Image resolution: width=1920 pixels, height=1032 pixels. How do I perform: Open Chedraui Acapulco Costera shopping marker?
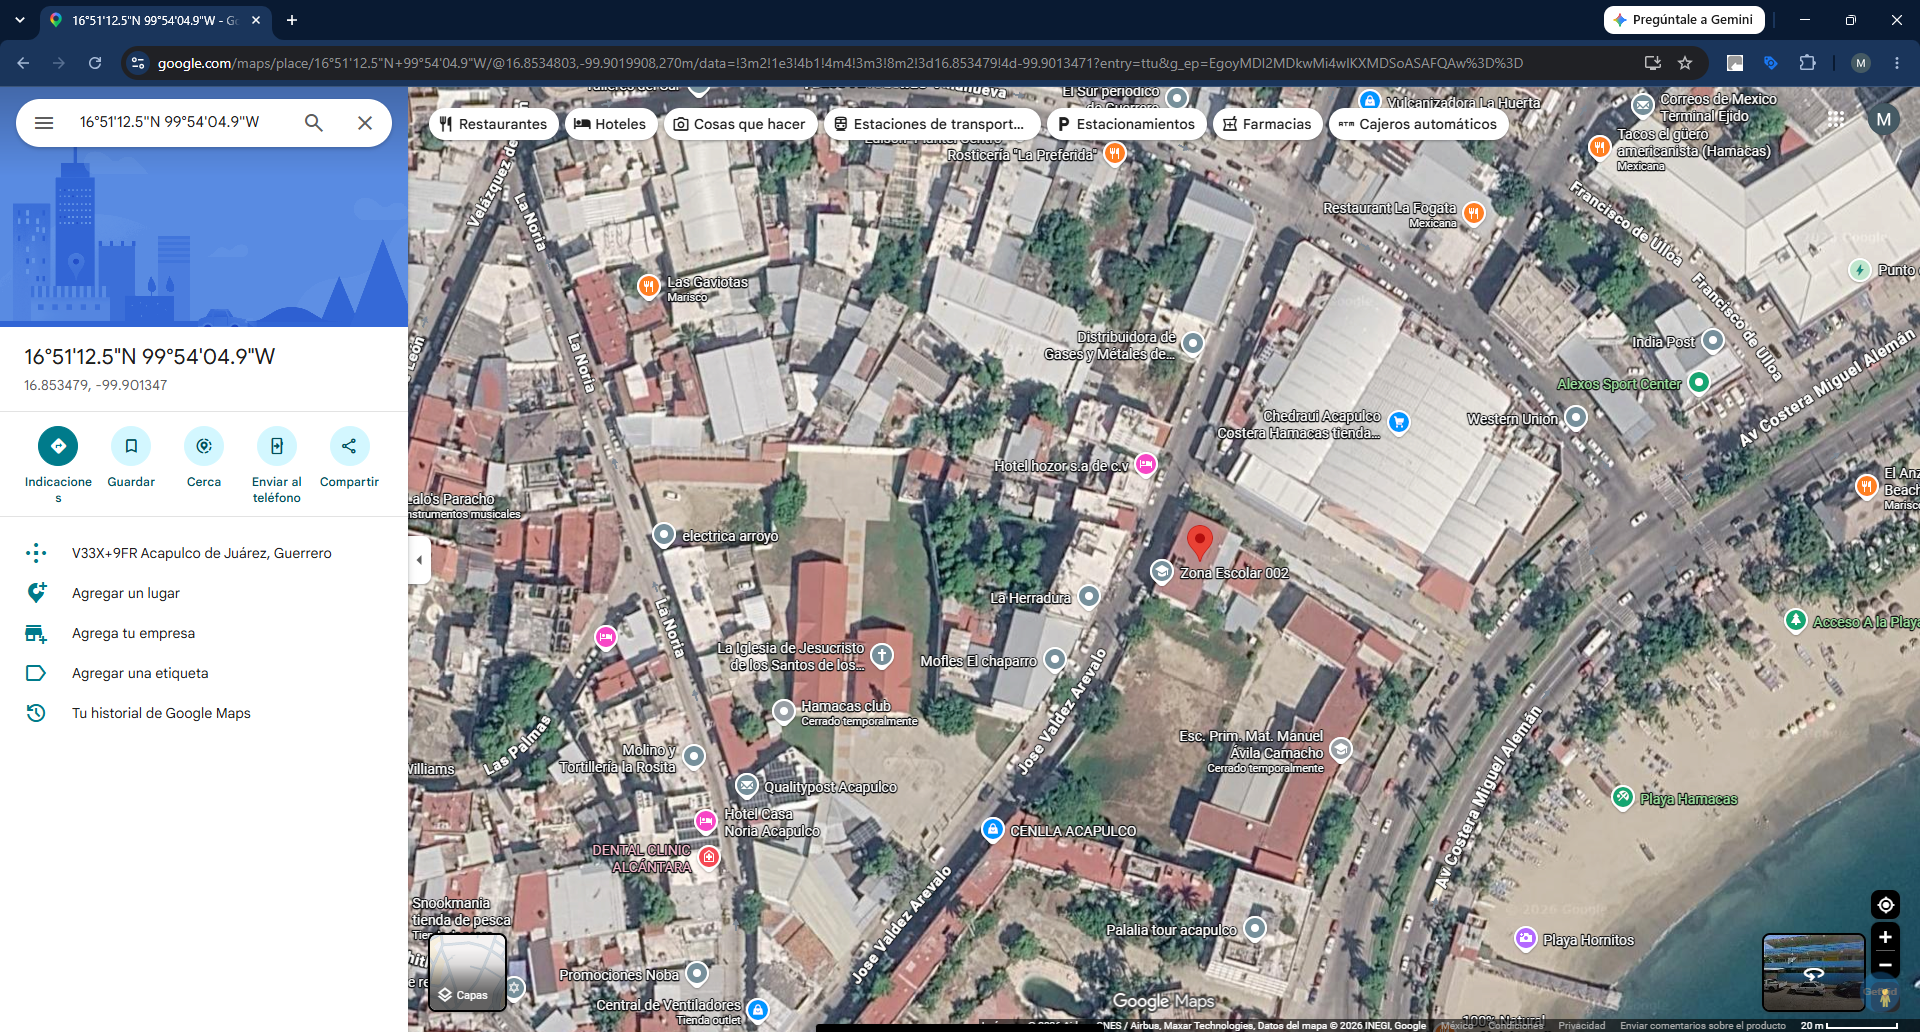point(1399,422)
